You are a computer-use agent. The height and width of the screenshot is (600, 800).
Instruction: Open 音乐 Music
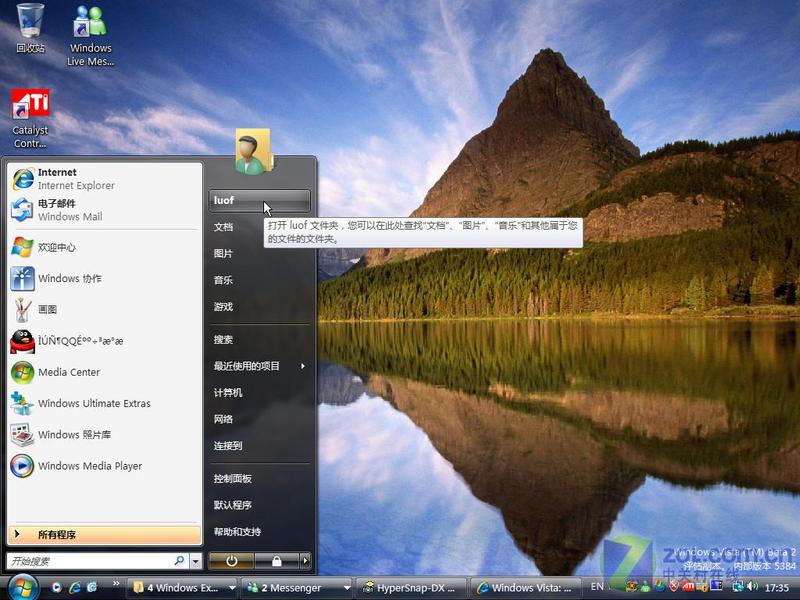pyautogui.click(x=259, y=280)
